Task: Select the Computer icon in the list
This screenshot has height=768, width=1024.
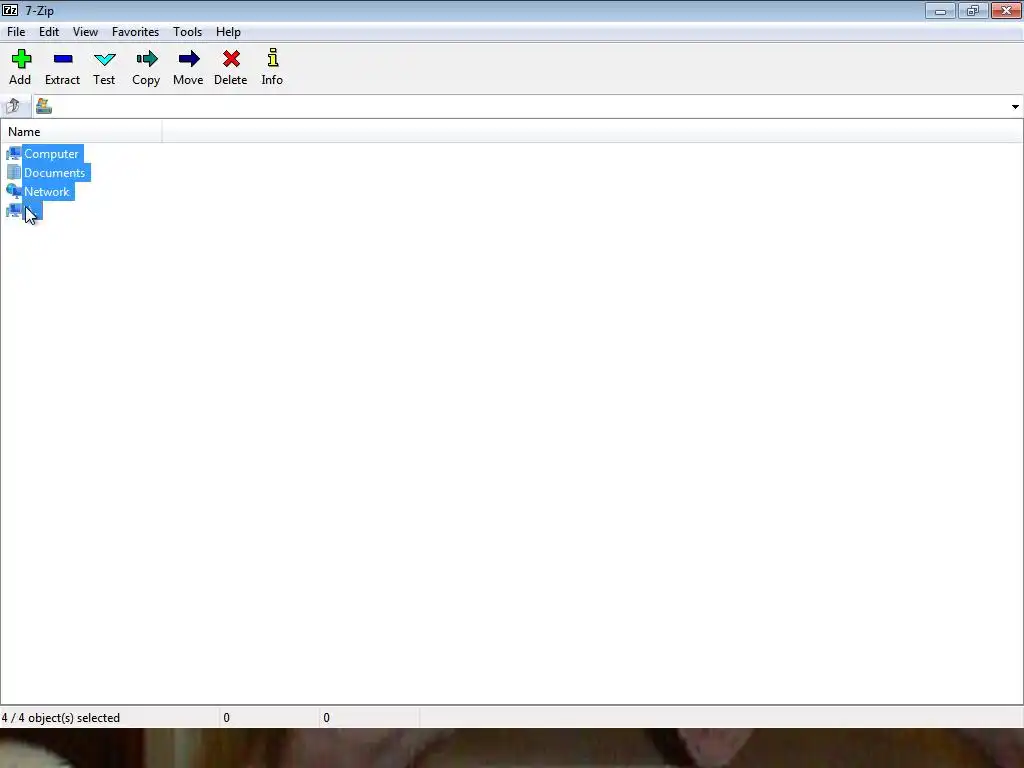Action: 14,153
